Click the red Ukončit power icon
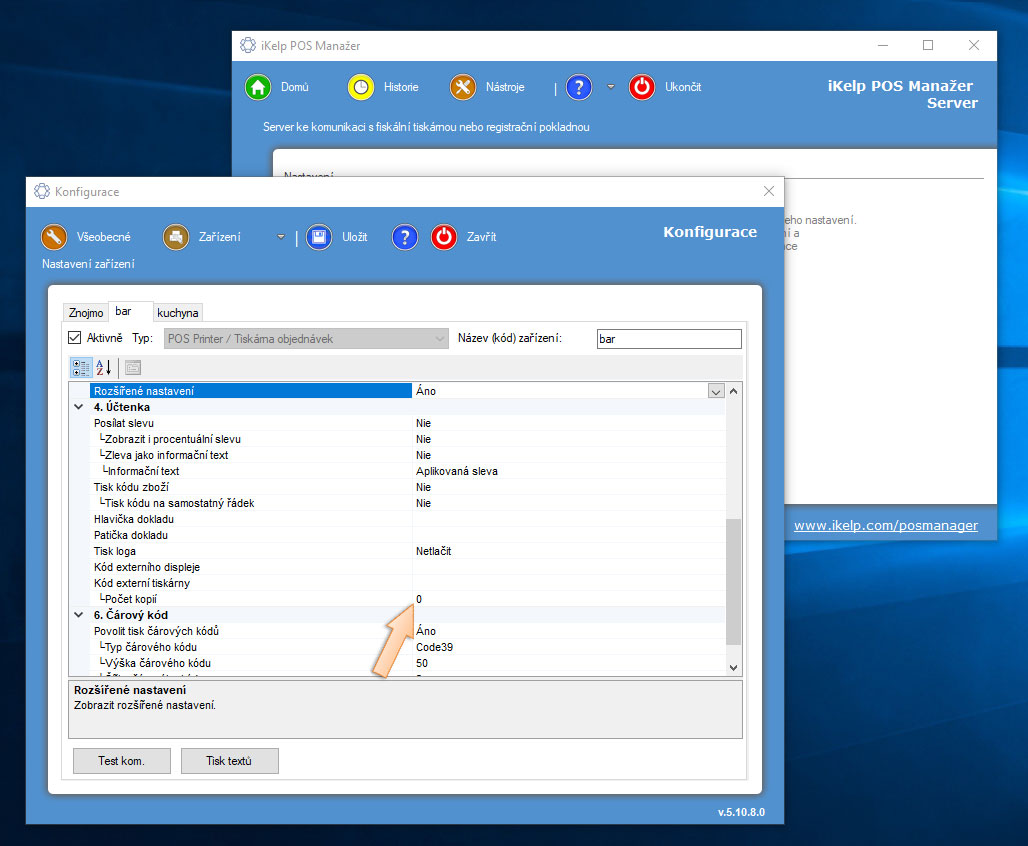Screen dimensions: 1028x846 pyautogui.click(x=642, y=87)
